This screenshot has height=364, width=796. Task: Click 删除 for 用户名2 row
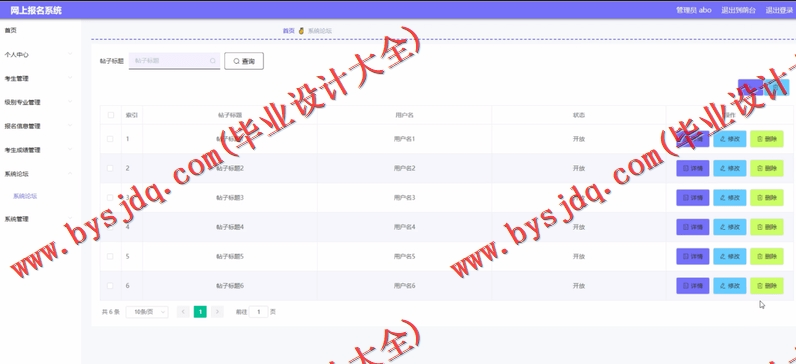pyautogui.click(x=767, y=168)
